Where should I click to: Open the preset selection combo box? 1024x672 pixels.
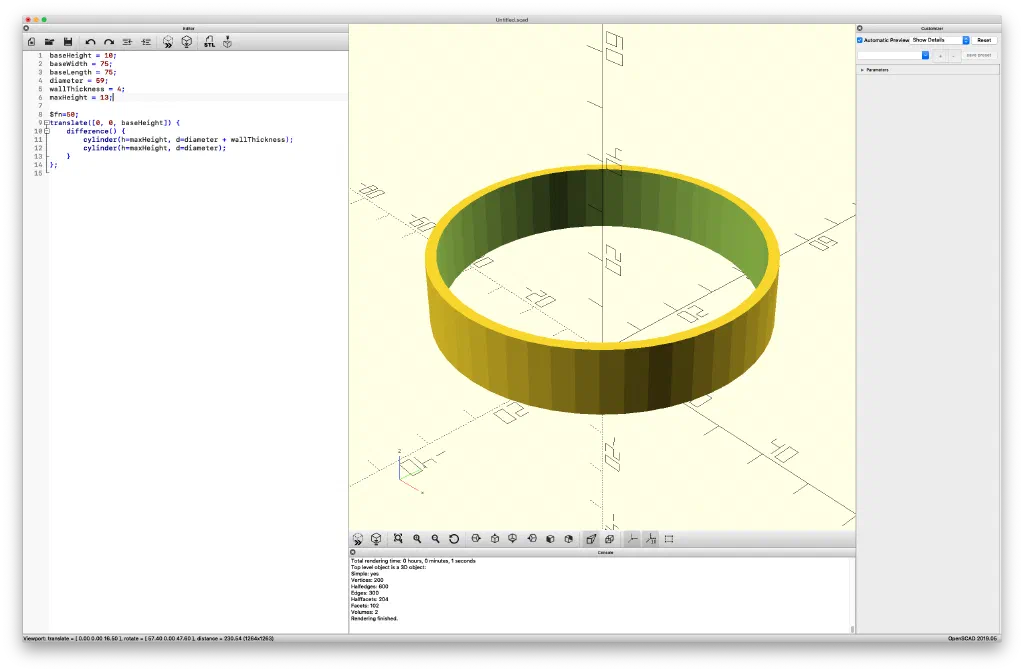893,56
